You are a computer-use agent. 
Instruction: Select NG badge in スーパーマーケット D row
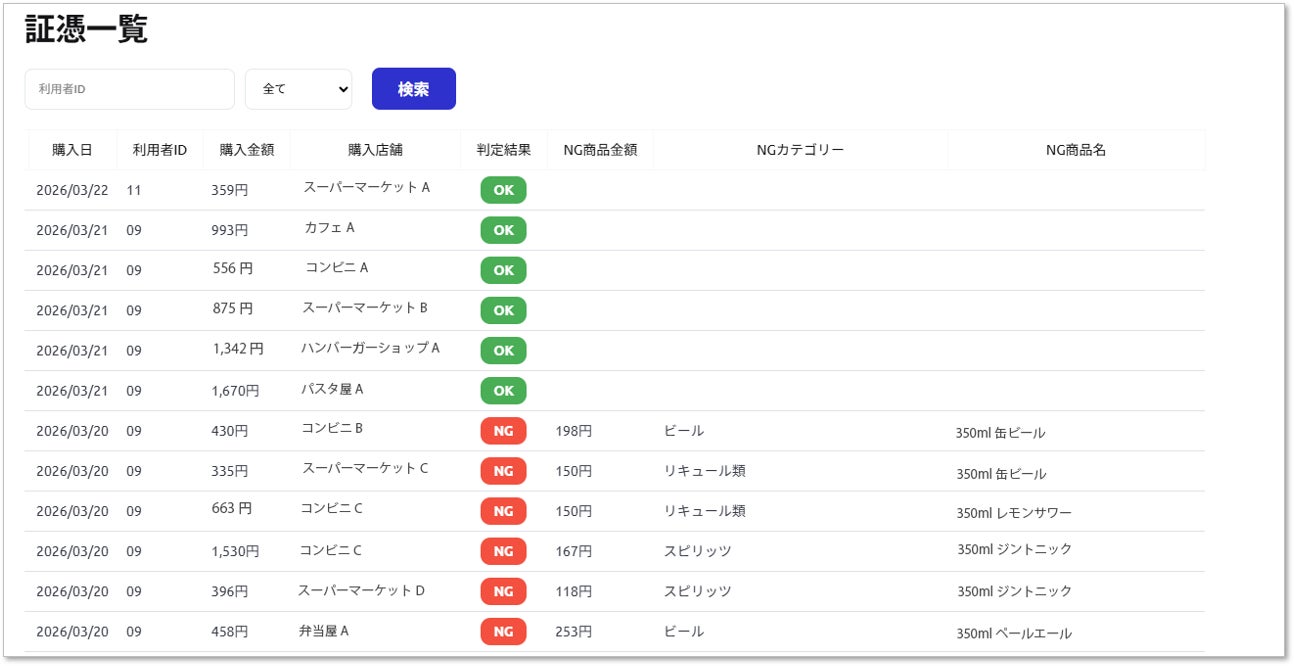(503, 591)
